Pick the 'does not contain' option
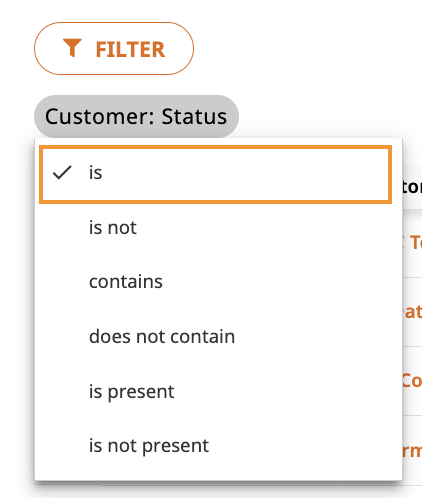This screenshot has height=498, width=422. click(x=215, y=336)
